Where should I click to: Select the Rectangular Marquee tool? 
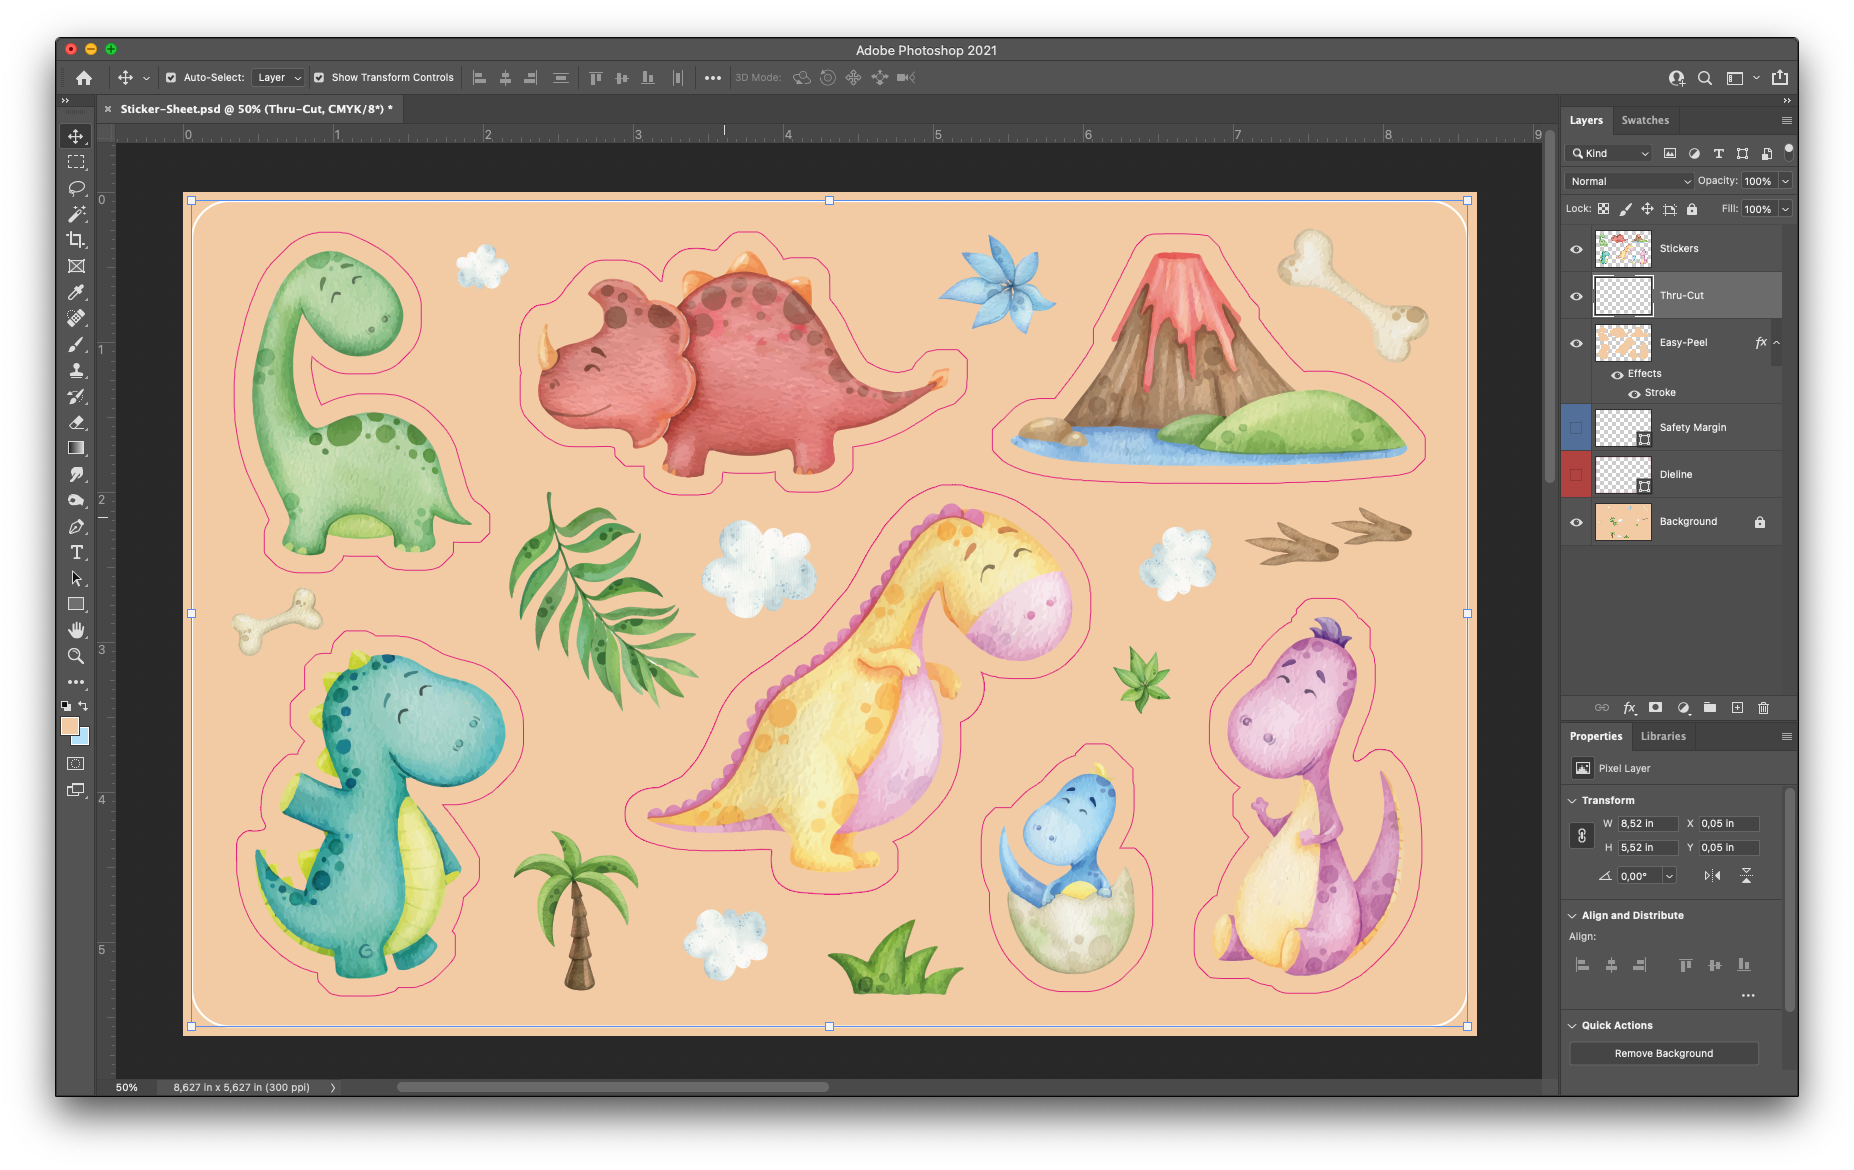tap(77, 163)
